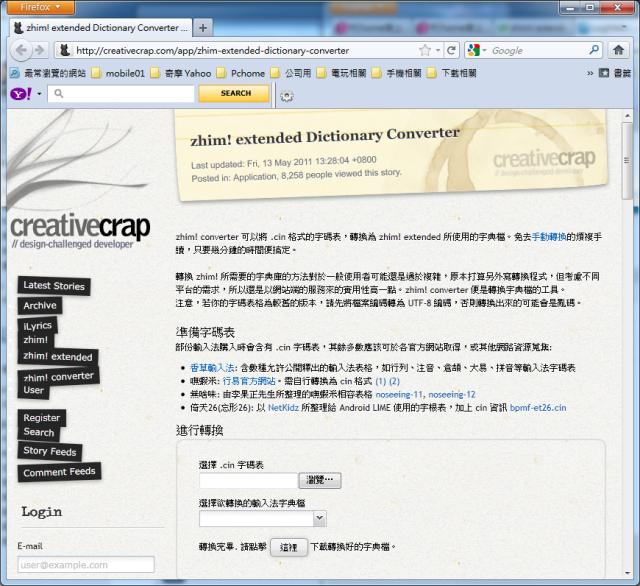This screenshot has height=586, width=640.
Task: Open the mobile01 bookmark folder
Action: 118,73
